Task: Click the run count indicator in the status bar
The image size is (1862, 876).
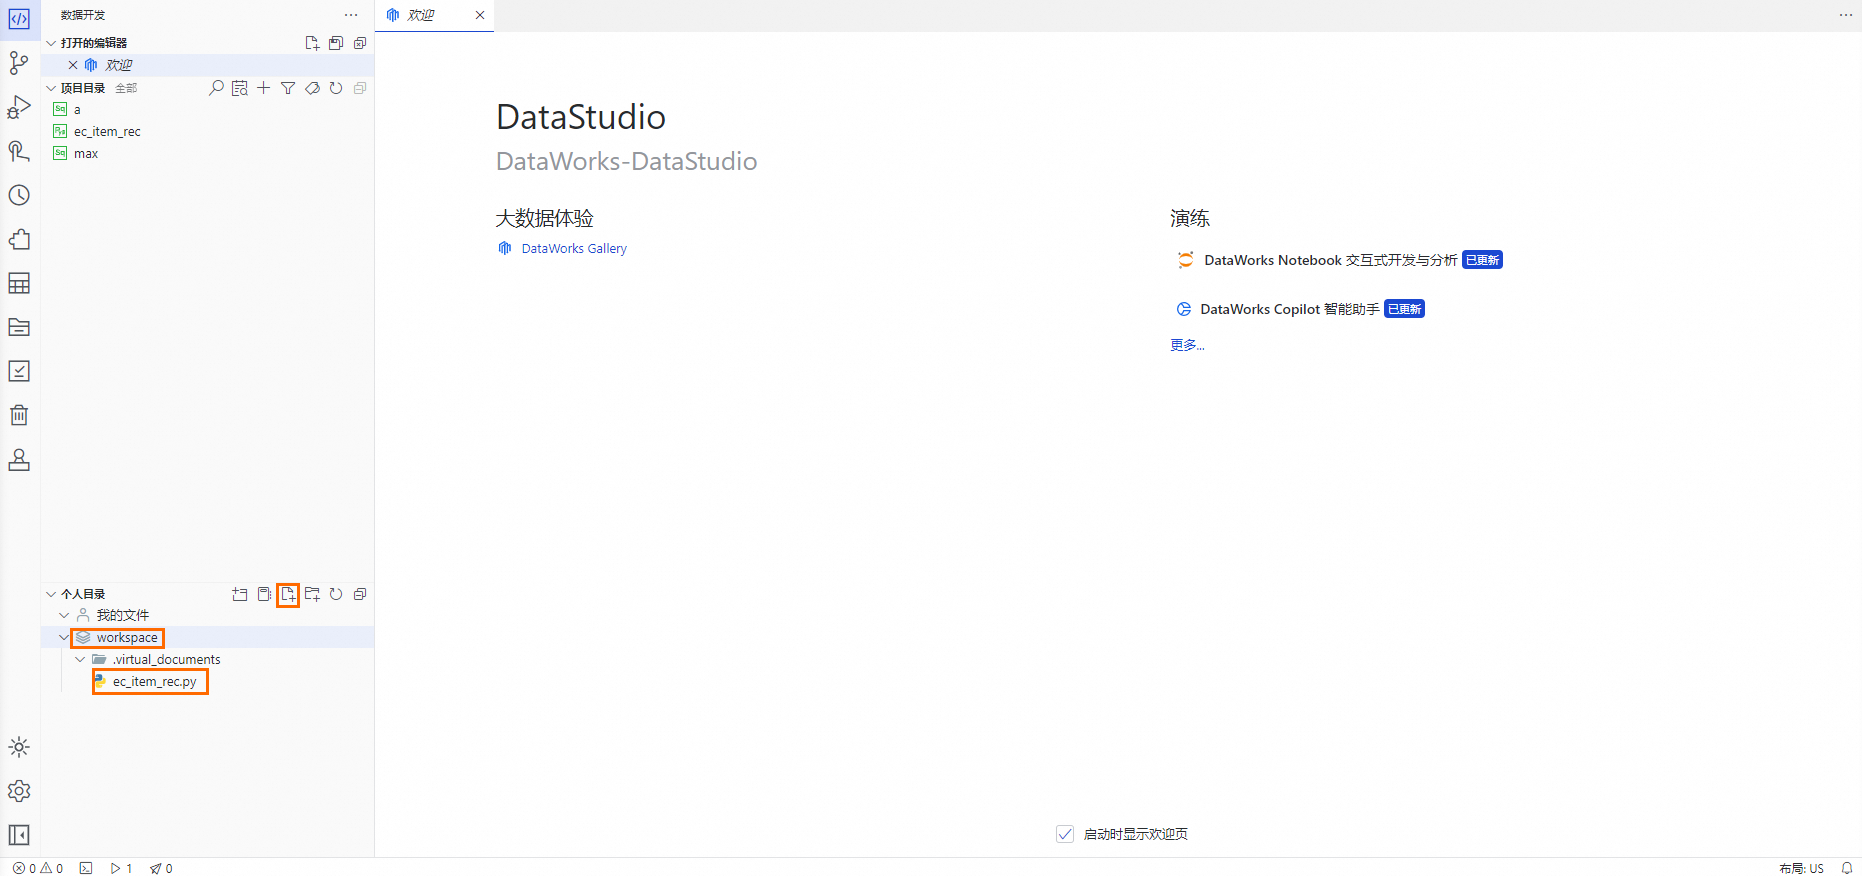Action: point(121,868)
